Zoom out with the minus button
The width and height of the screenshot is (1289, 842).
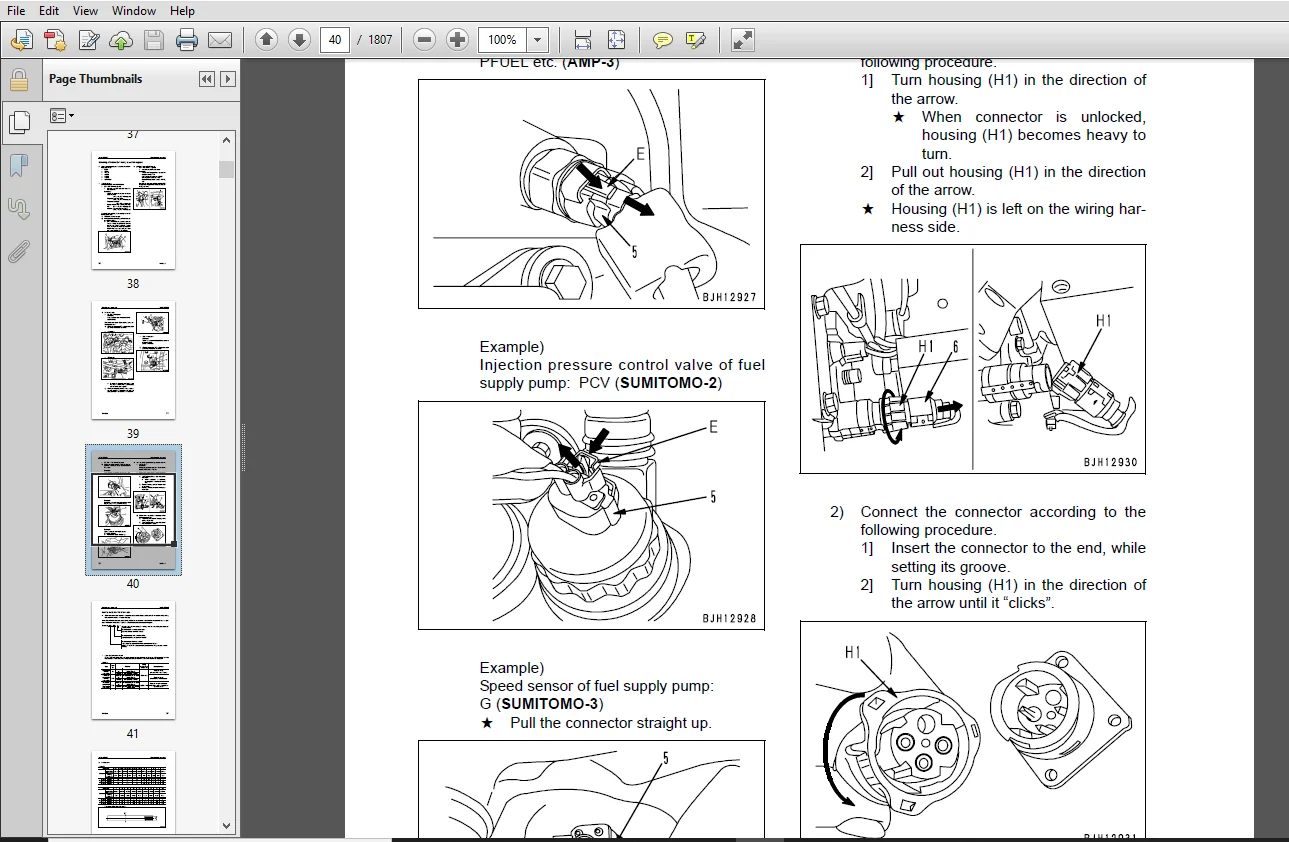pyautogui.click(x=425, y=40)
